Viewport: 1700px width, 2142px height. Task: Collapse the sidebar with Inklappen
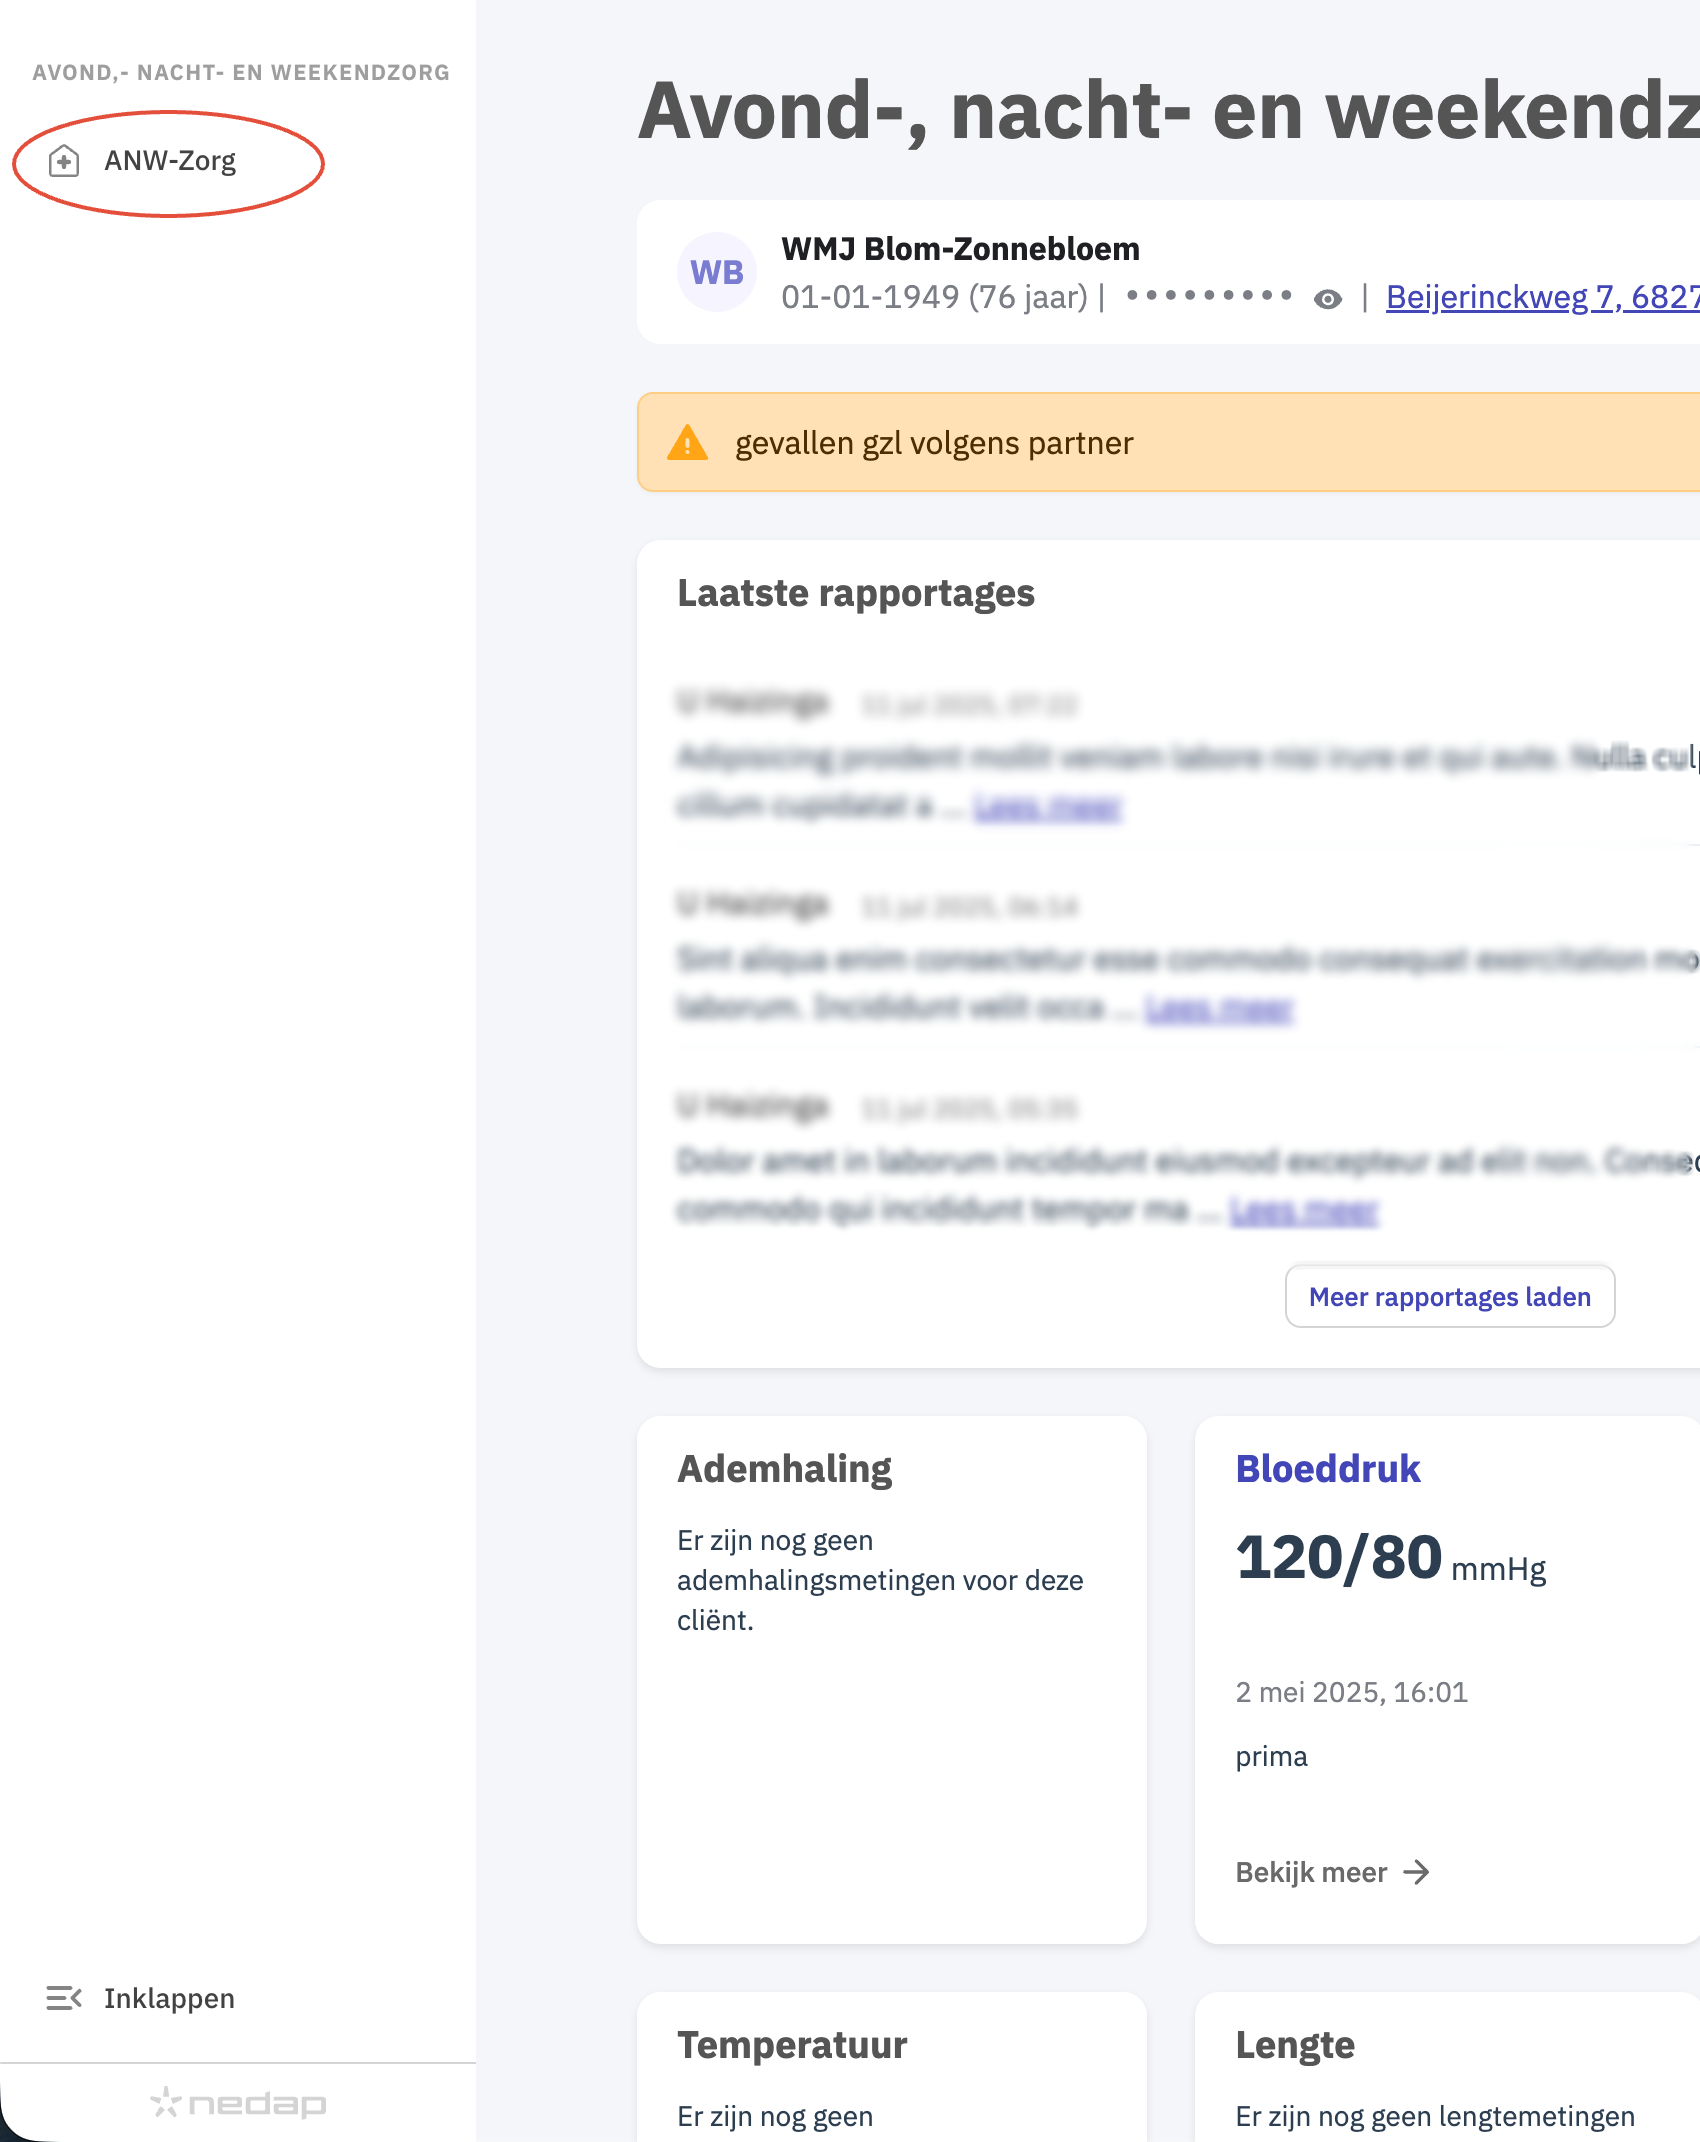[x=140, y=1999]
